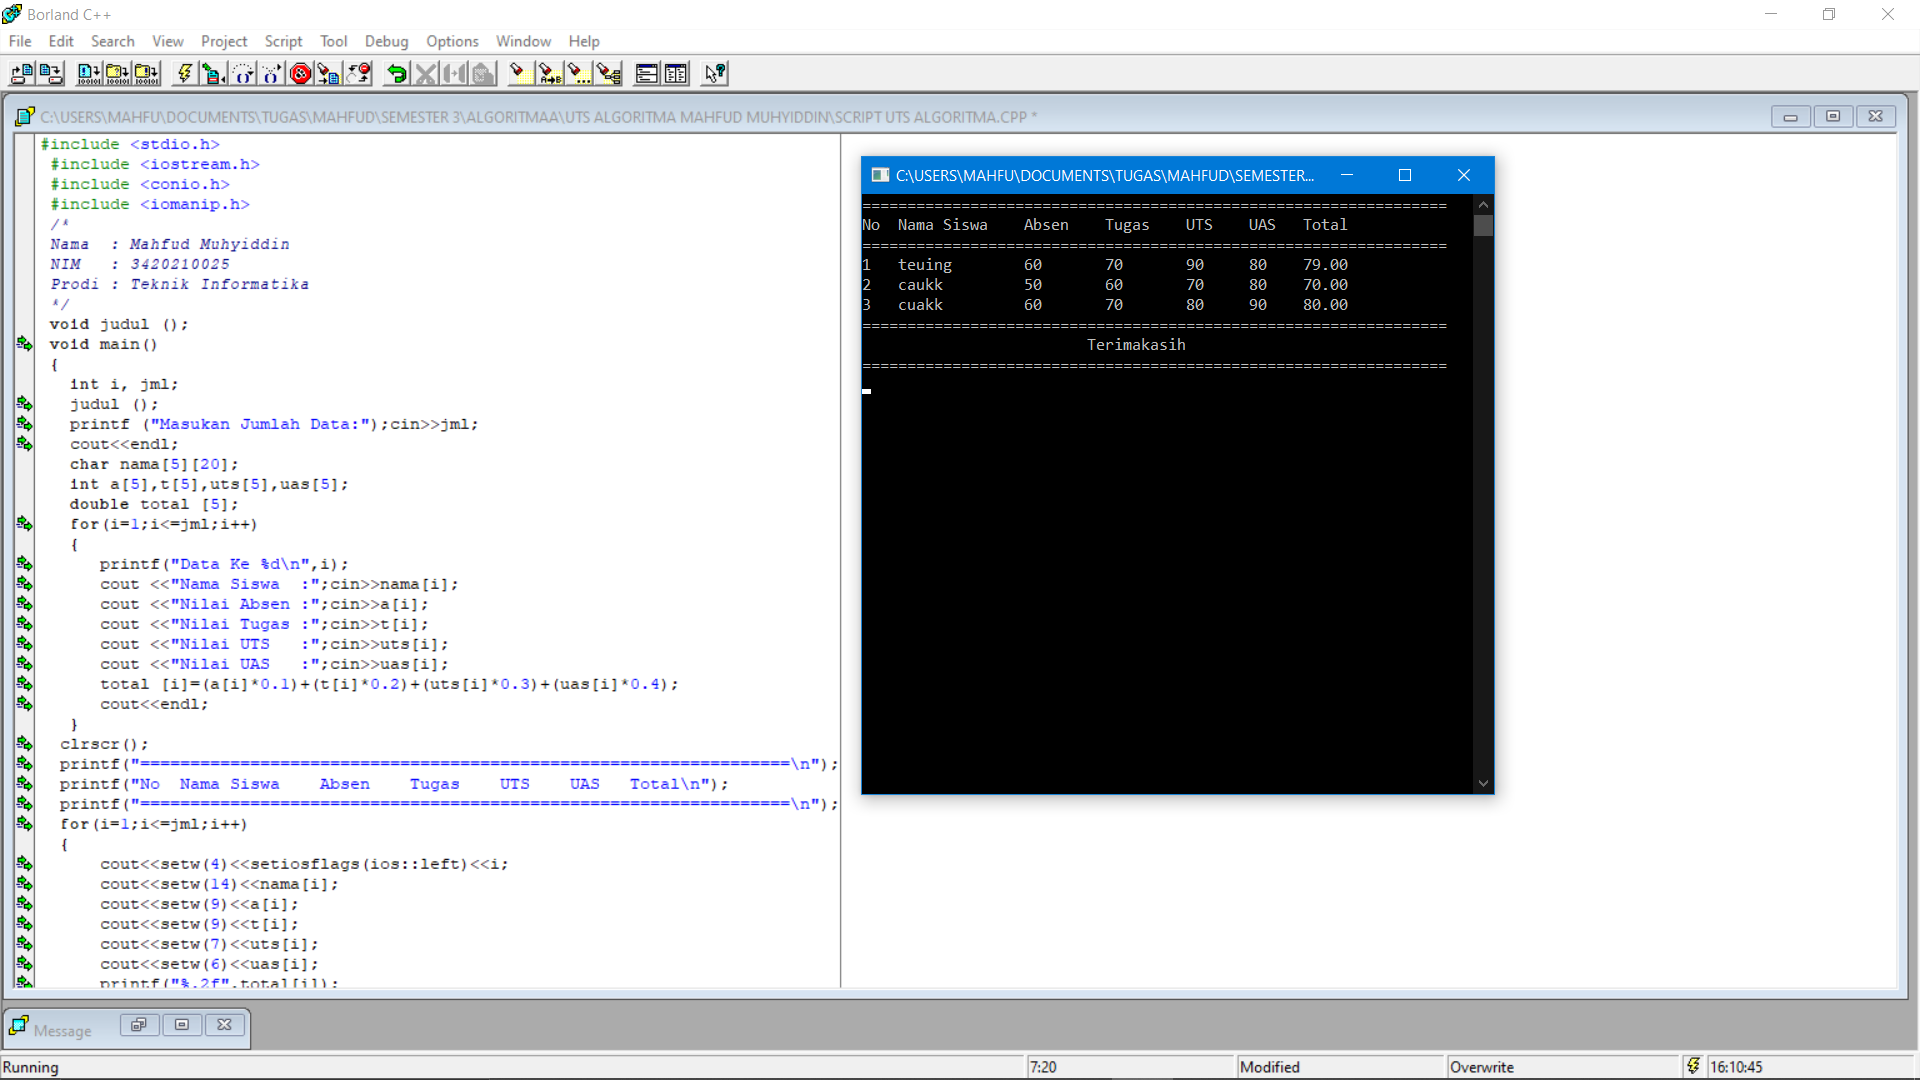Restore the Message window panel

click(x=138, y=1025)
